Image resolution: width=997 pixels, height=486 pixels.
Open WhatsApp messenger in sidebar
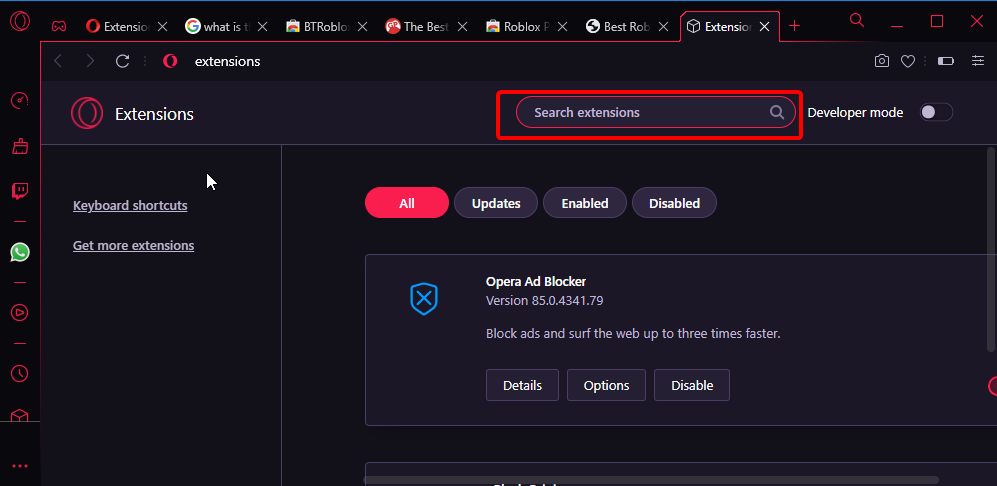20,253
